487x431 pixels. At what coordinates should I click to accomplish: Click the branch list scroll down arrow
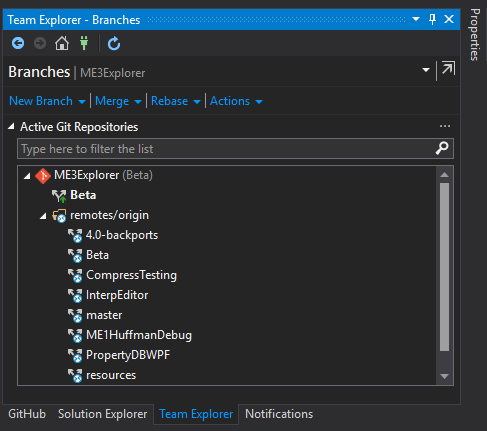444,376
